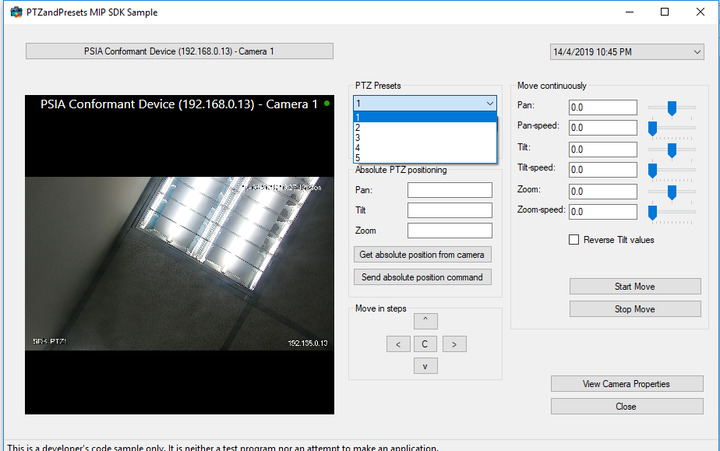Image resolution: width=720 pixels, height=451 pixels.
Task: Click the down arrow step button
Action: 425,366
